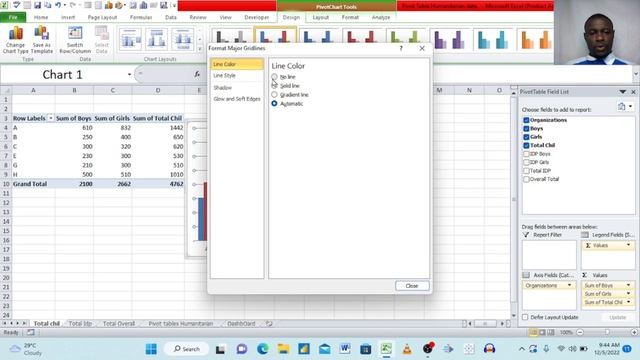640x360 pixels.
Task: Uncheck the Organizations field checkbox
Action: [x=526, y=120]
